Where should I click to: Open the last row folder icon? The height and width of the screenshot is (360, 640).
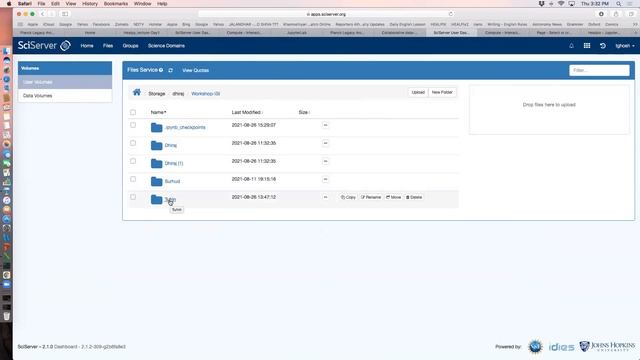[x=156, y=199]
